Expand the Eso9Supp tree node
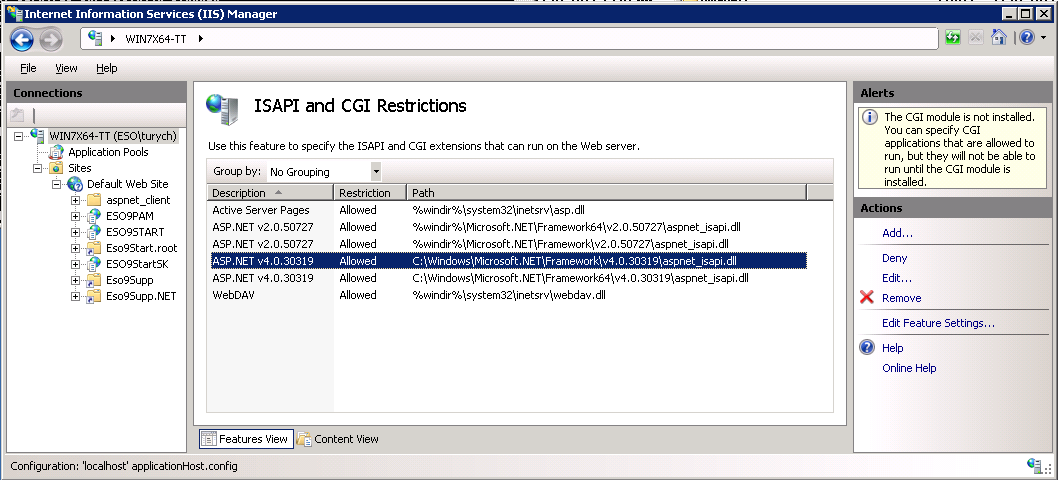1058x480 pixels. [x=76, y=280]
